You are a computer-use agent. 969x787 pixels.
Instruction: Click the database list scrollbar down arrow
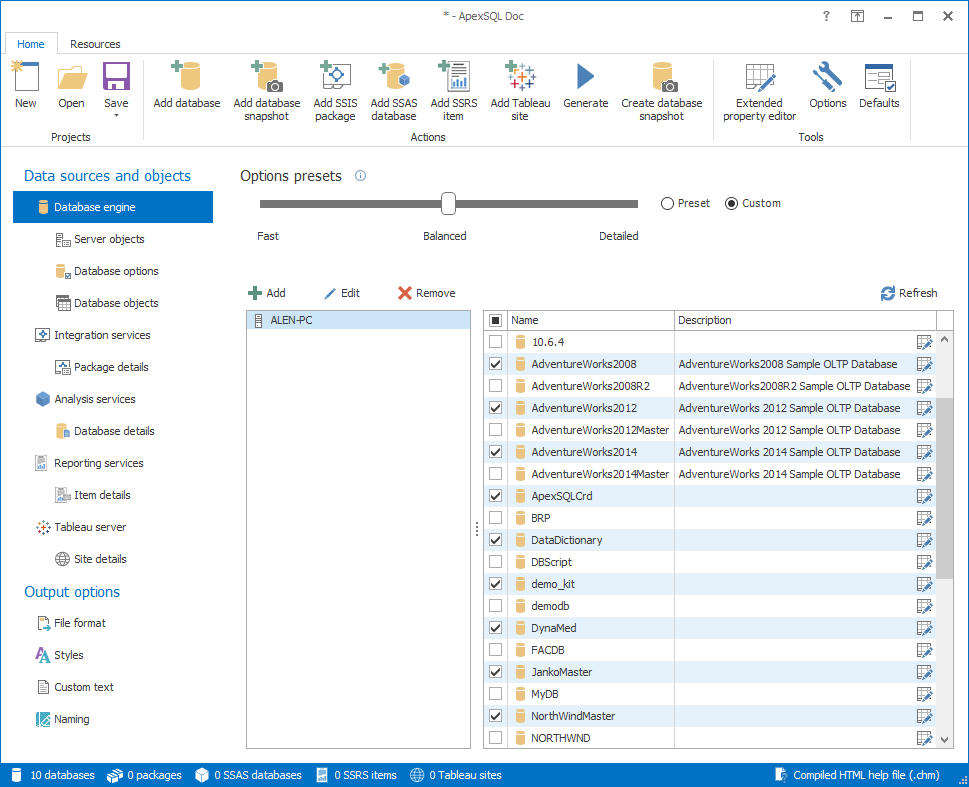click(x=944, y=739)
